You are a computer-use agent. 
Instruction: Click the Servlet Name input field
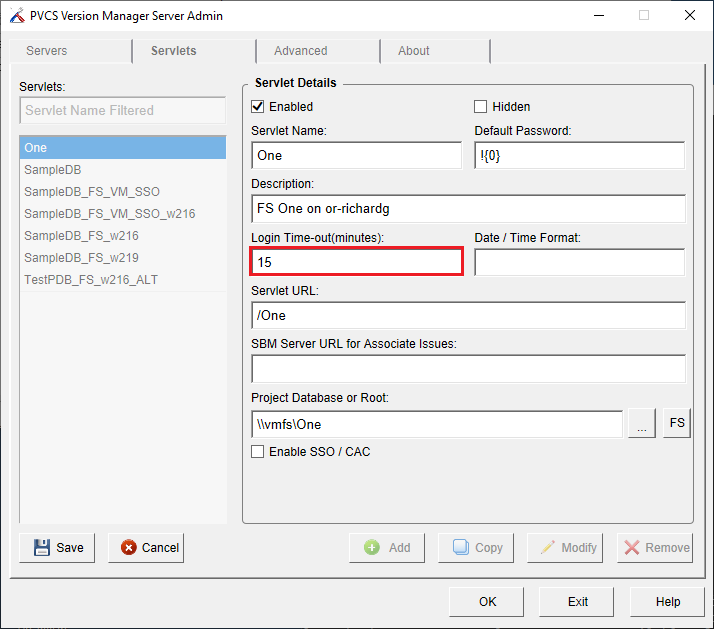[357, 155]
